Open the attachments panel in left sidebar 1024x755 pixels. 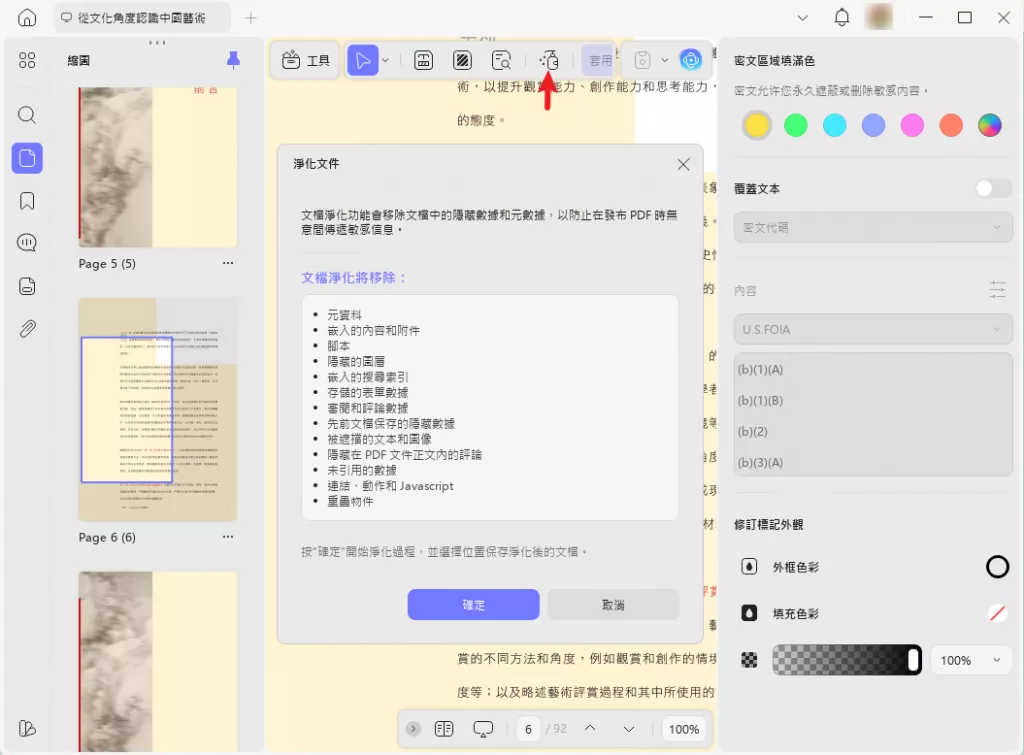pos(27,329)
